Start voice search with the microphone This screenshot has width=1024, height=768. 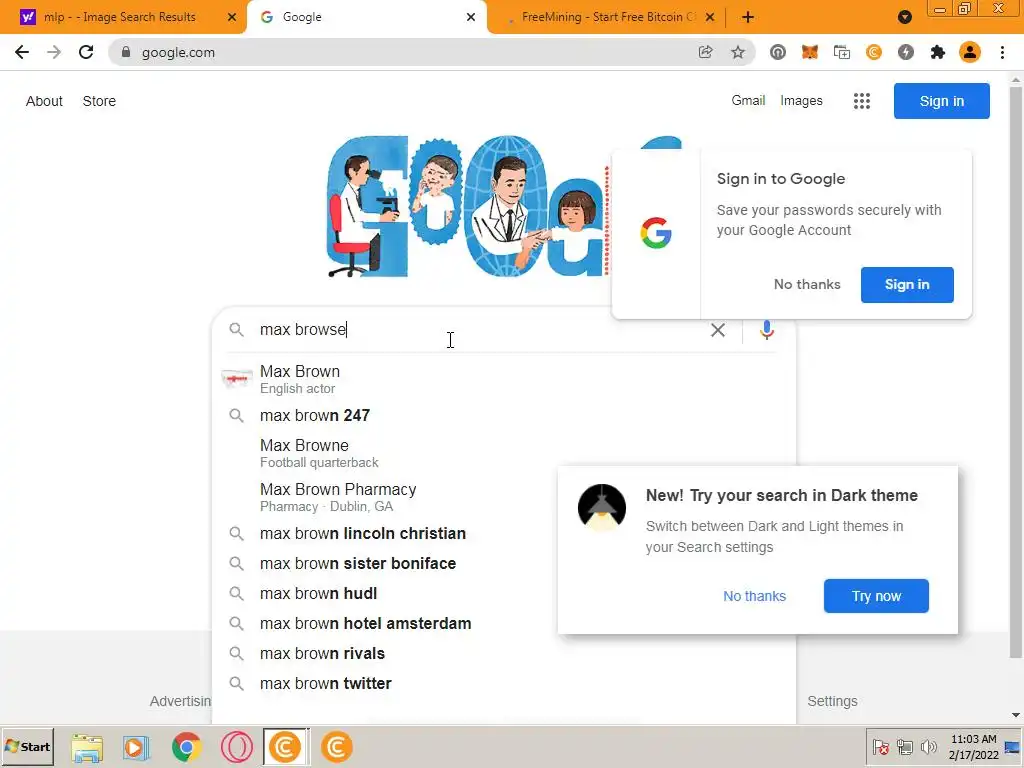767,330
